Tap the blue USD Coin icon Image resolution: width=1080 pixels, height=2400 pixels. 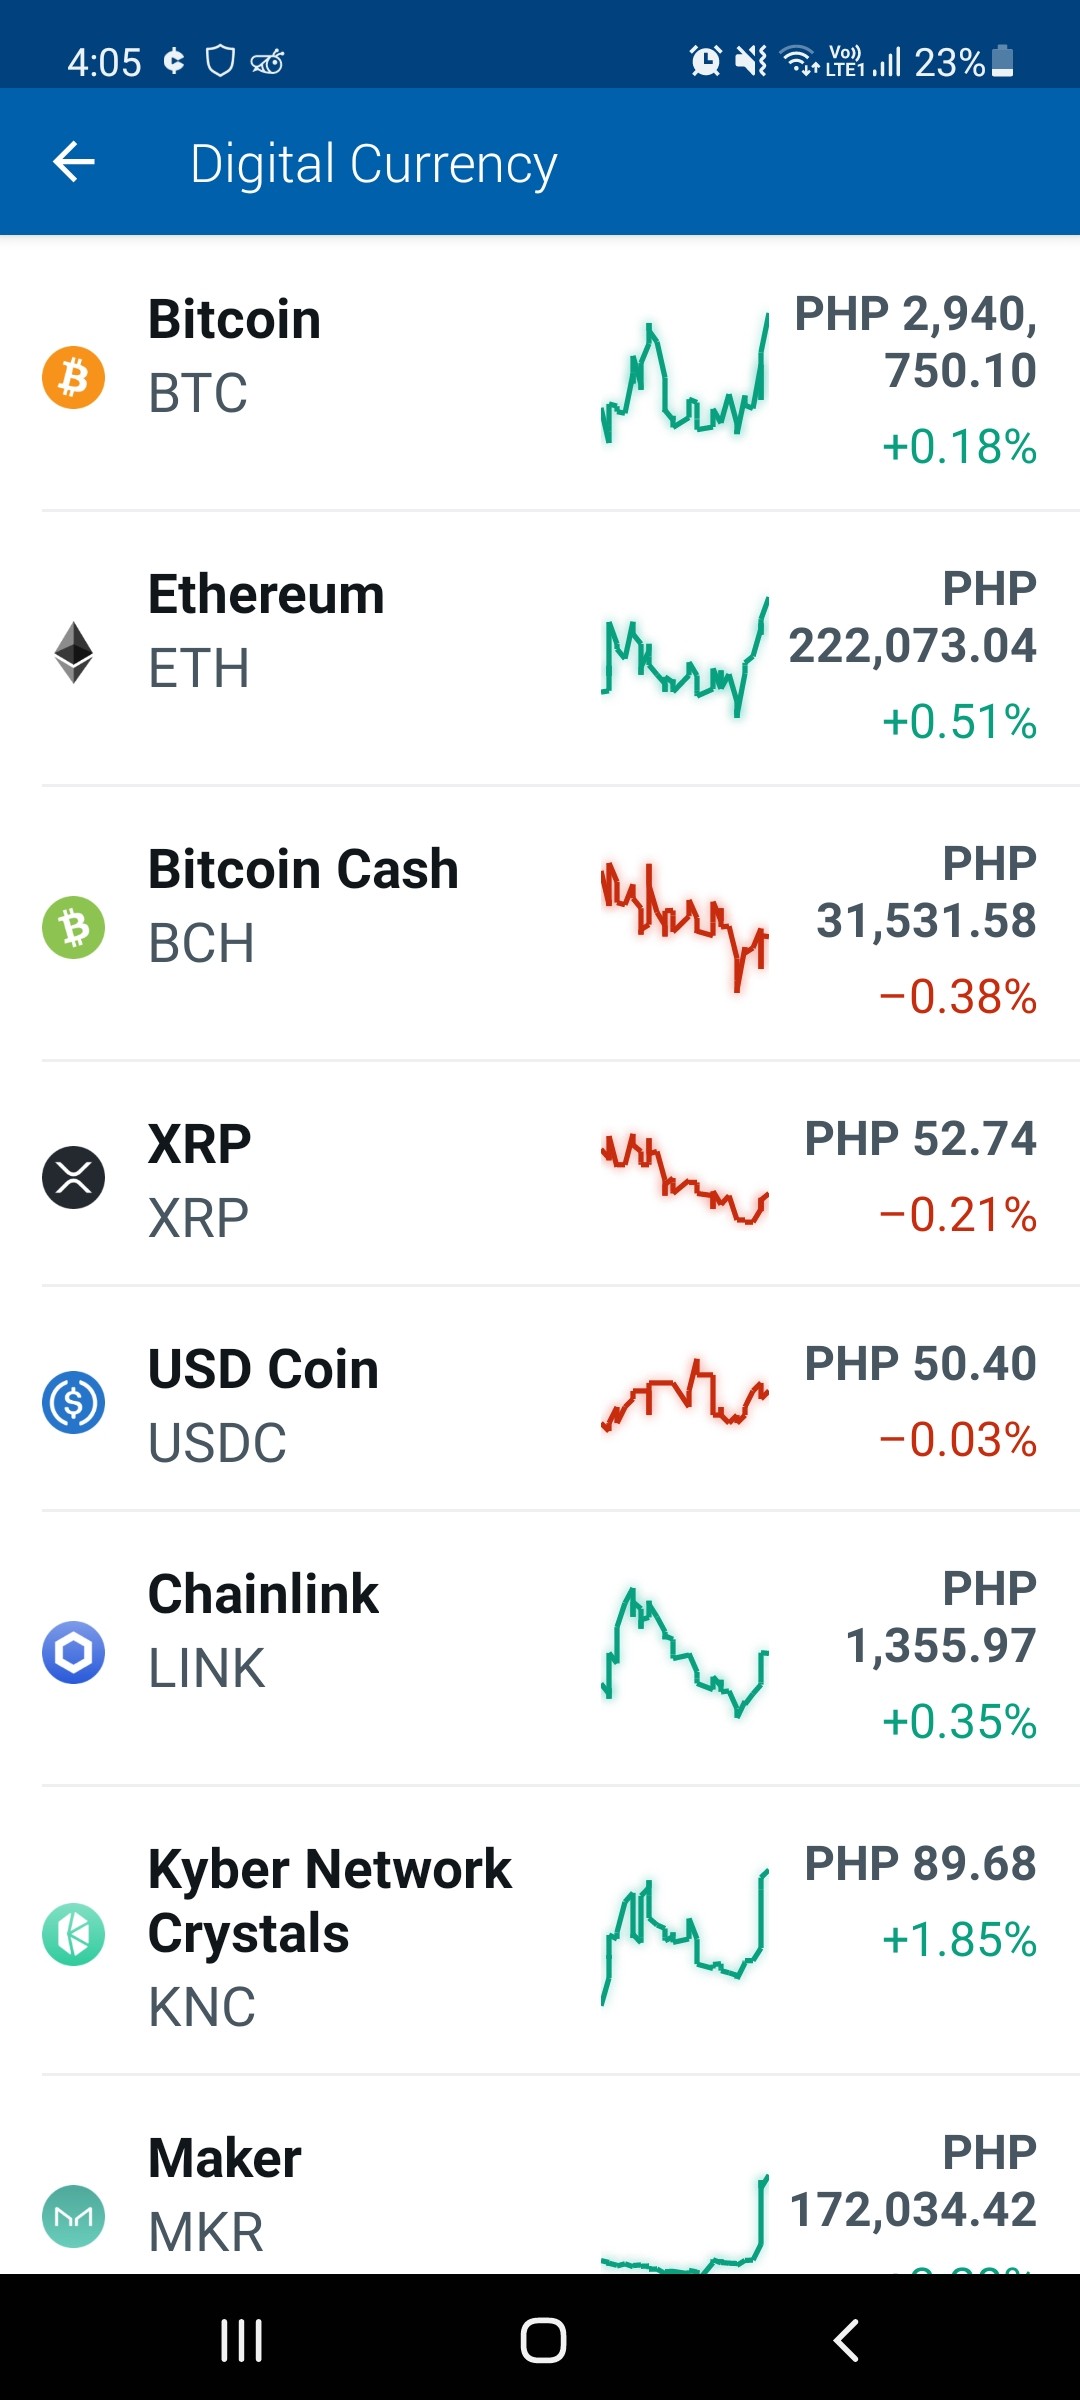point(73,1402)
